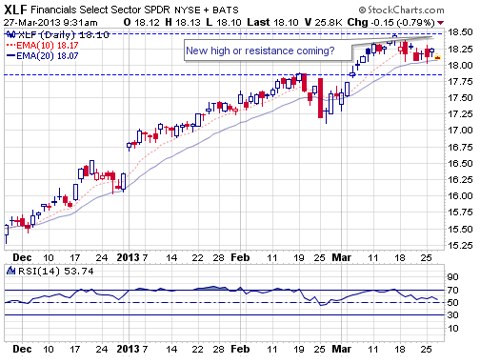Click the RSI 70 level label
Viewport: 480px width, 364px height.
[453, 290]
